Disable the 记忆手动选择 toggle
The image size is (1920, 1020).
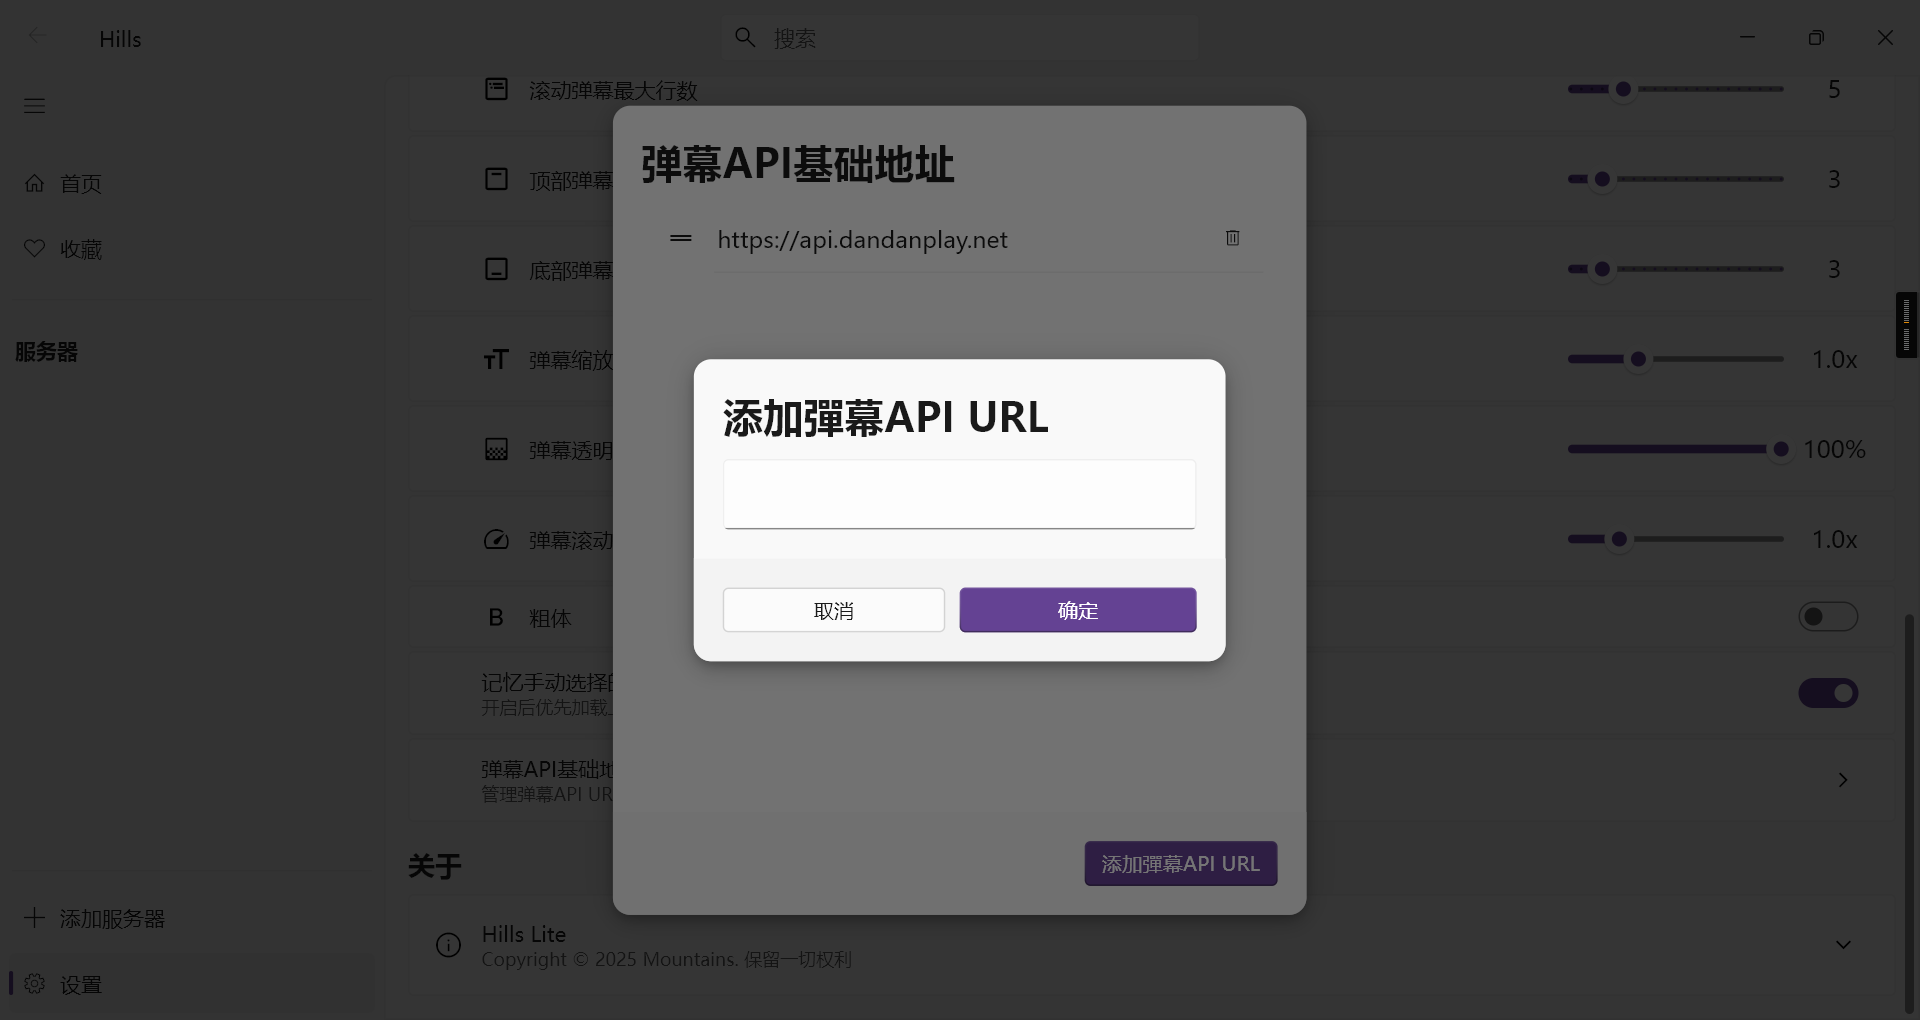pos(1827,692)
